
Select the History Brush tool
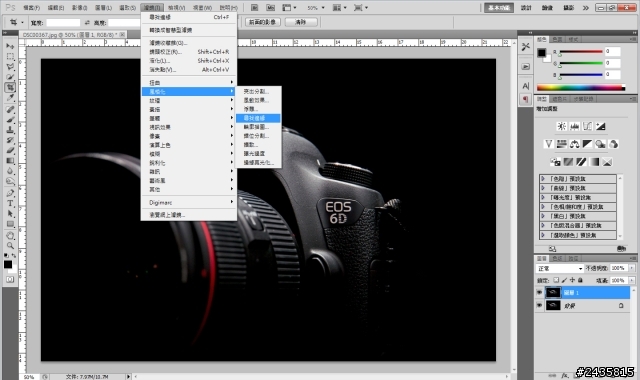[10, 140]
